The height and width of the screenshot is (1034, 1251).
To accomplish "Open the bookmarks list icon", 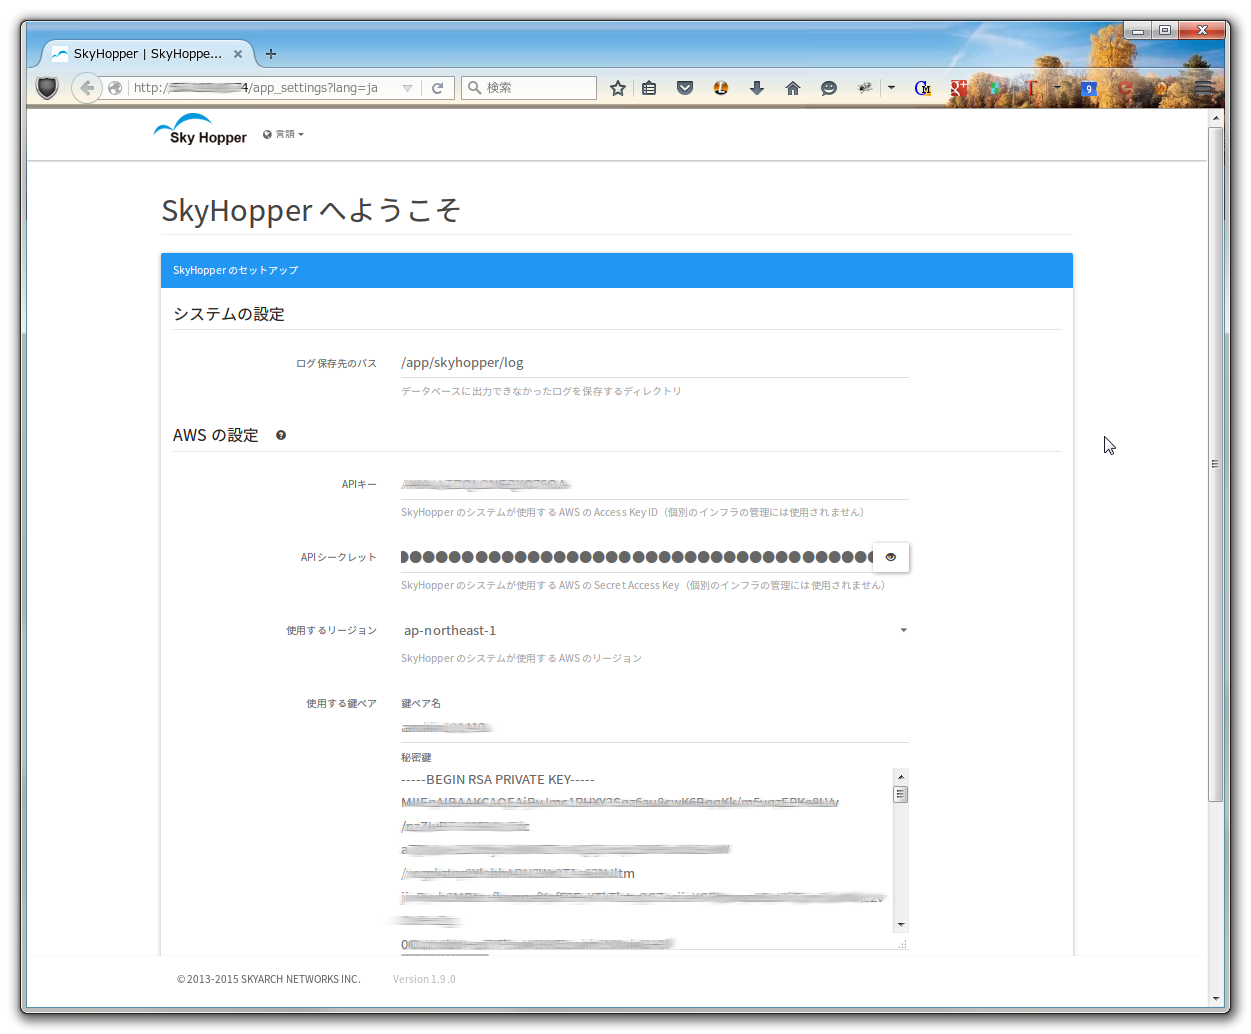I will click(x=649, y=88).
